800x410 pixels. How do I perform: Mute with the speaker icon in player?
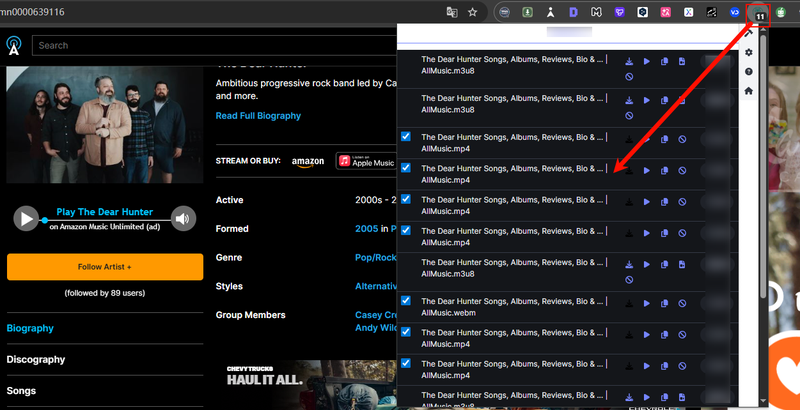click(x=183, y=219)
